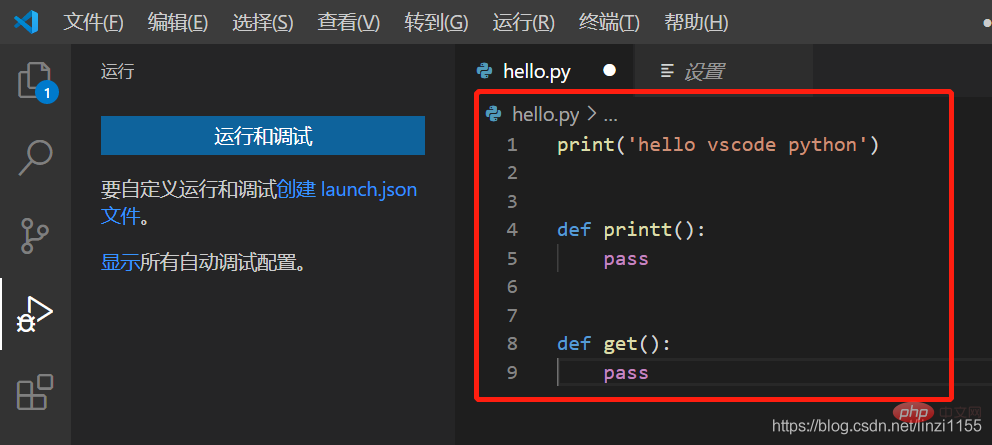Viewport: 992px width, 445px height.
Task: Expand breadcrumb ellipsis after hello.py
Action: pos(611,118)
